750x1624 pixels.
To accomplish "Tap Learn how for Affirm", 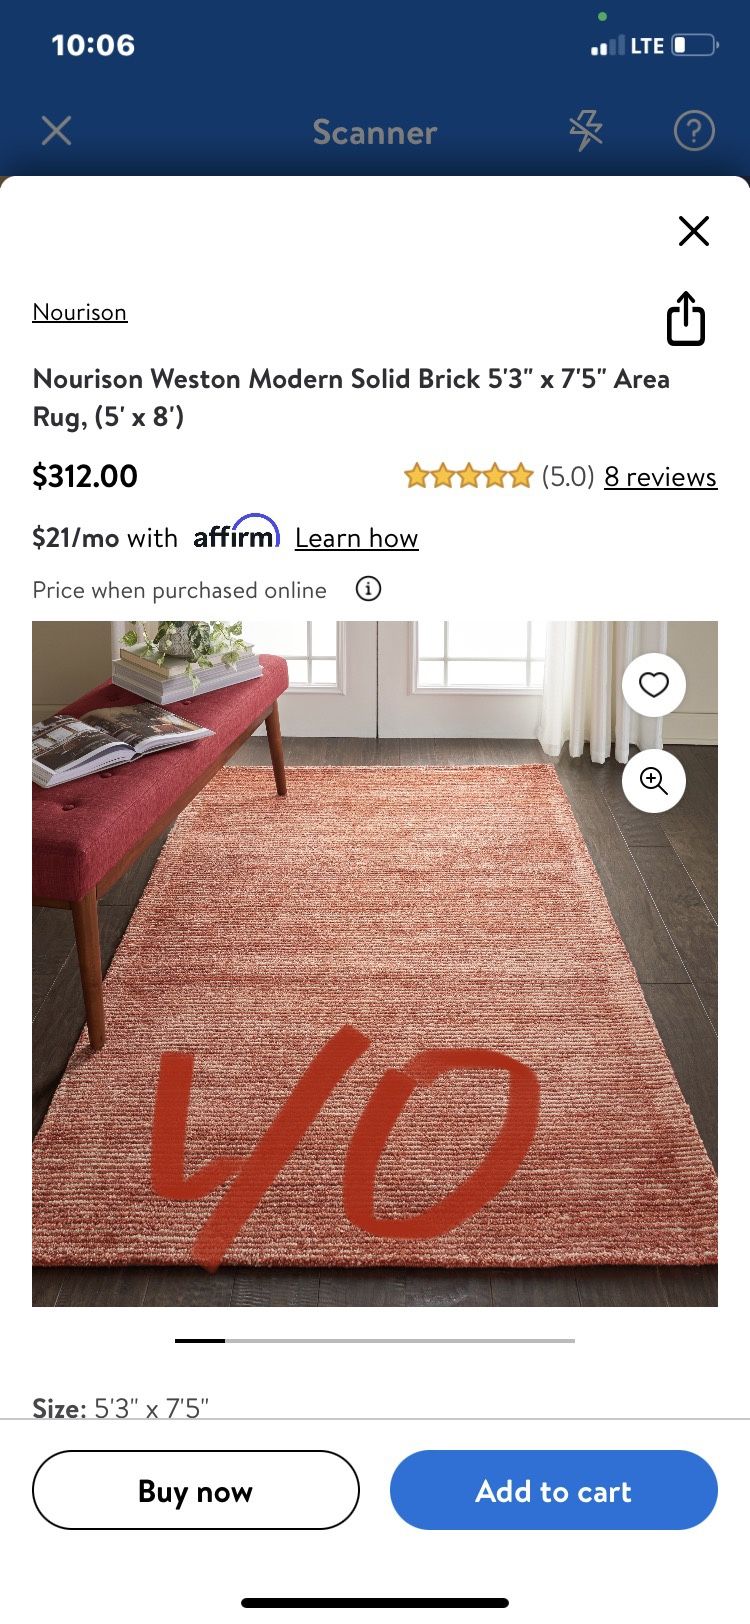I will point(356,538).
